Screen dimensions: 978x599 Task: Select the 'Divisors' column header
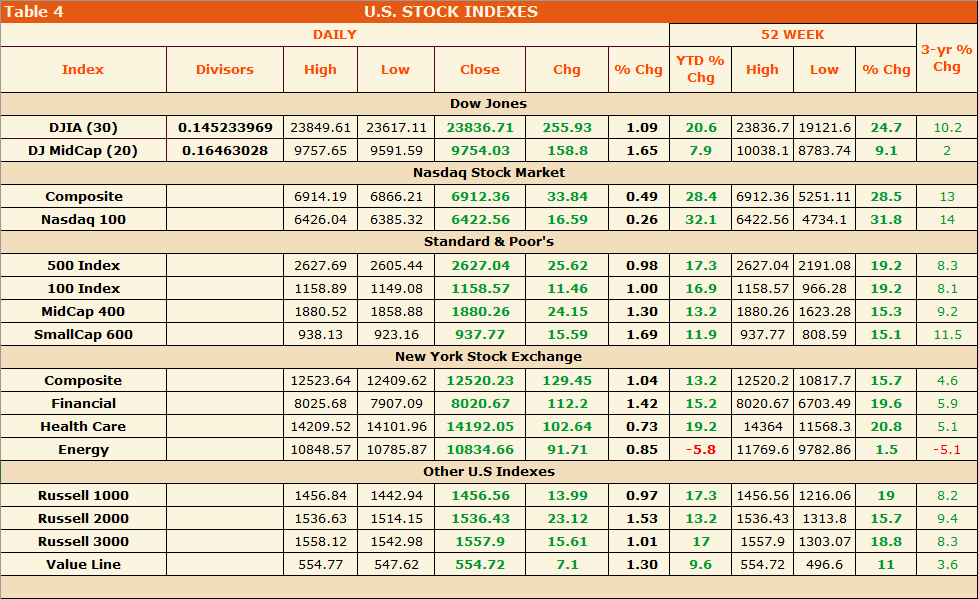(x=225, y=69)
